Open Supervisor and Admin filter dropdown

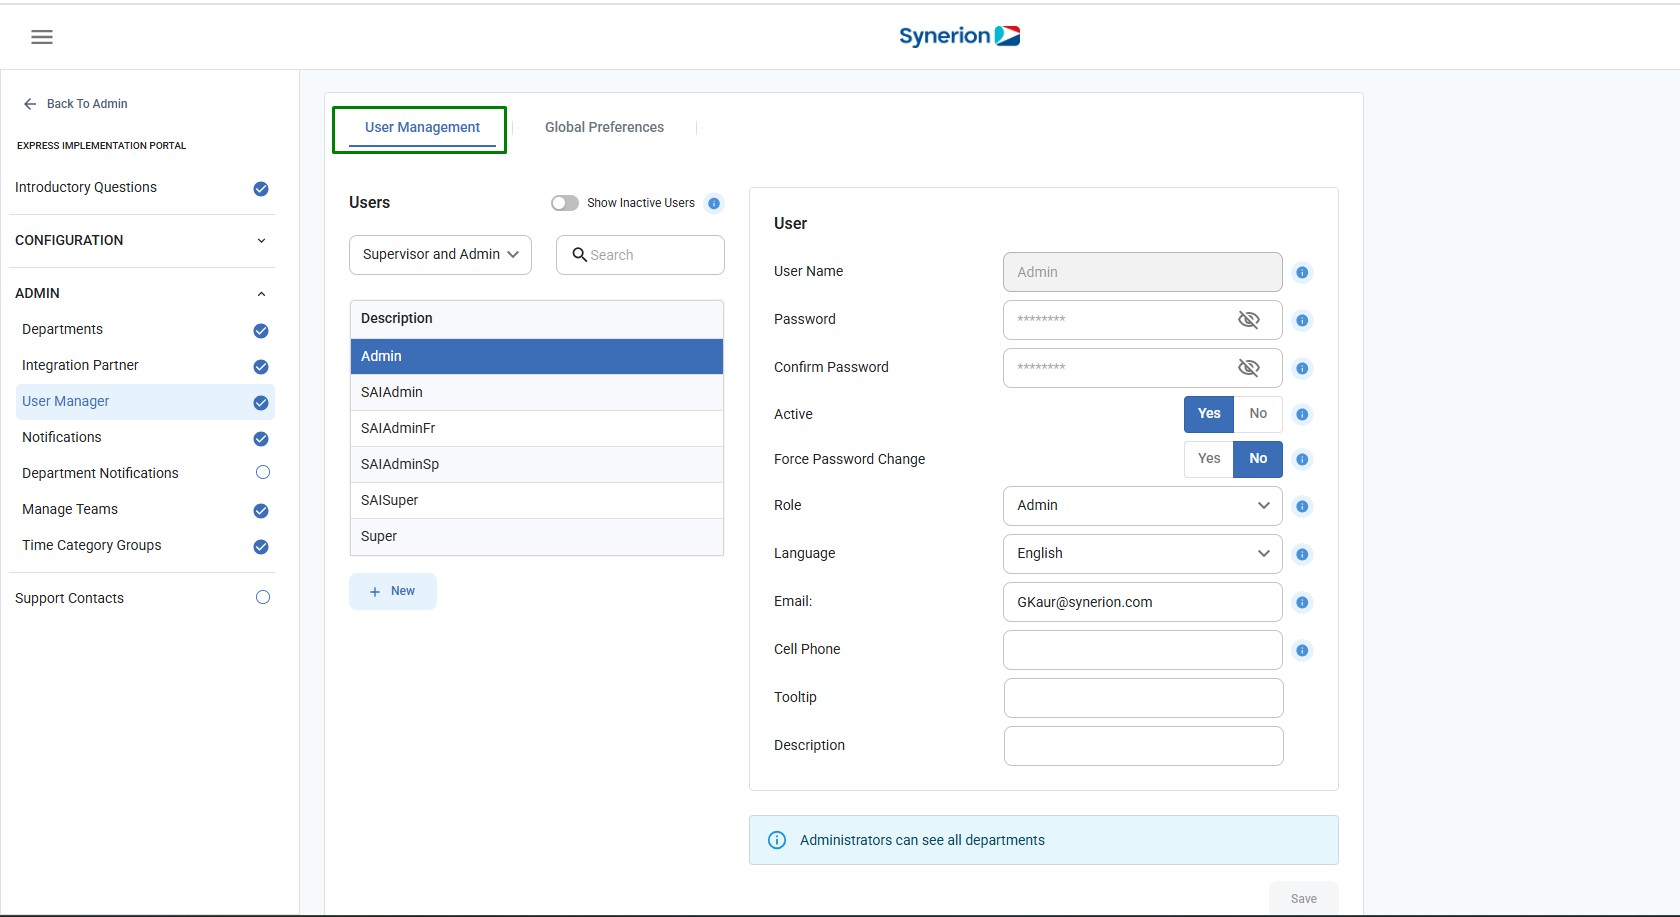click(x=440, y=255)
